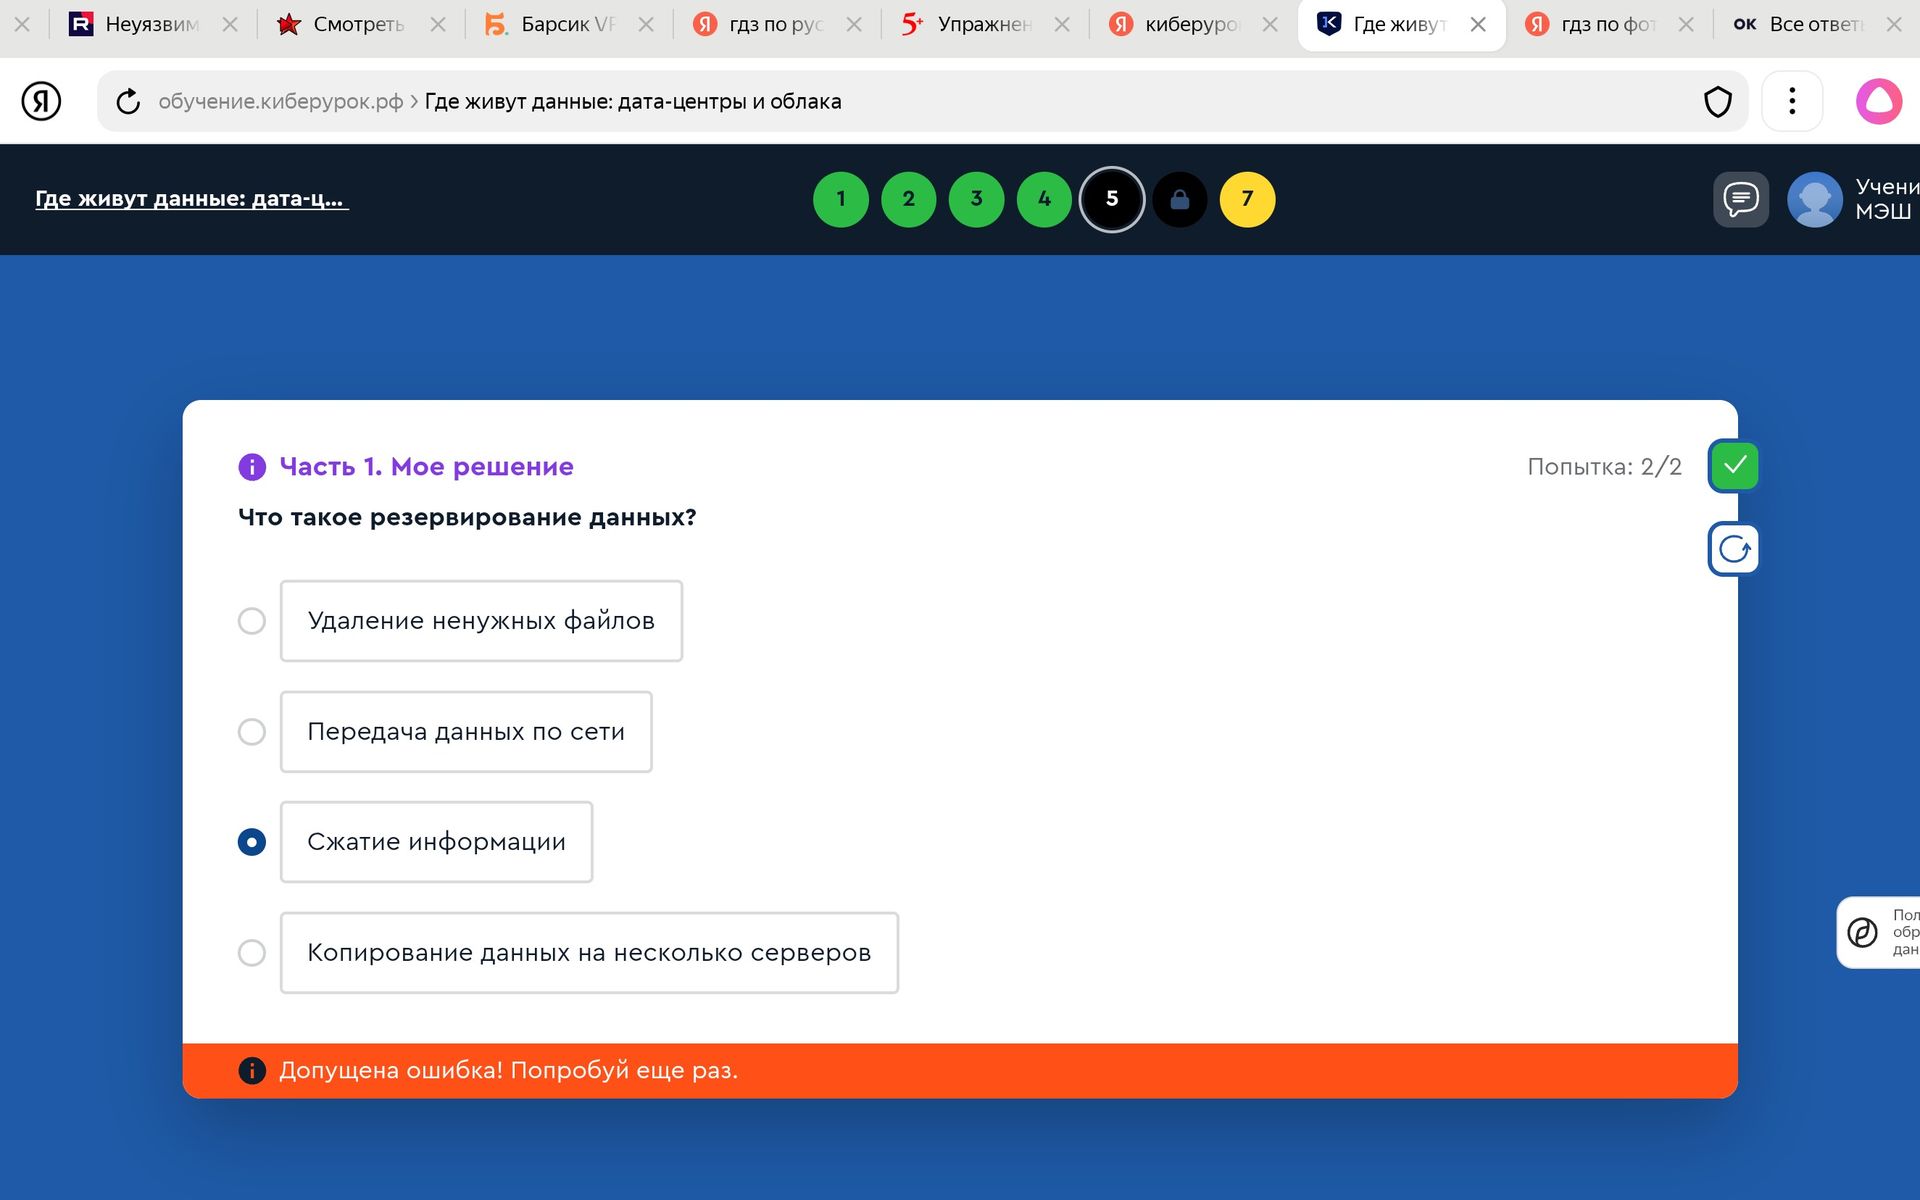Click the purple info icon near Часть 1
Viewport: 1920px width, 1200px height.
point(252,467)
